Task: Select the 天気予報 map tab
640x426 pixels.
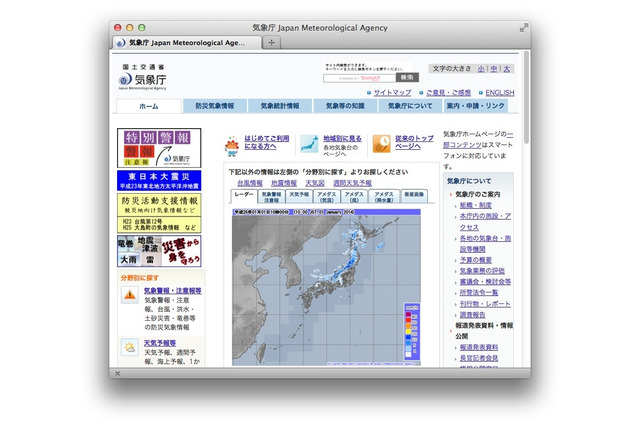Action: click(x=299, y=197)
